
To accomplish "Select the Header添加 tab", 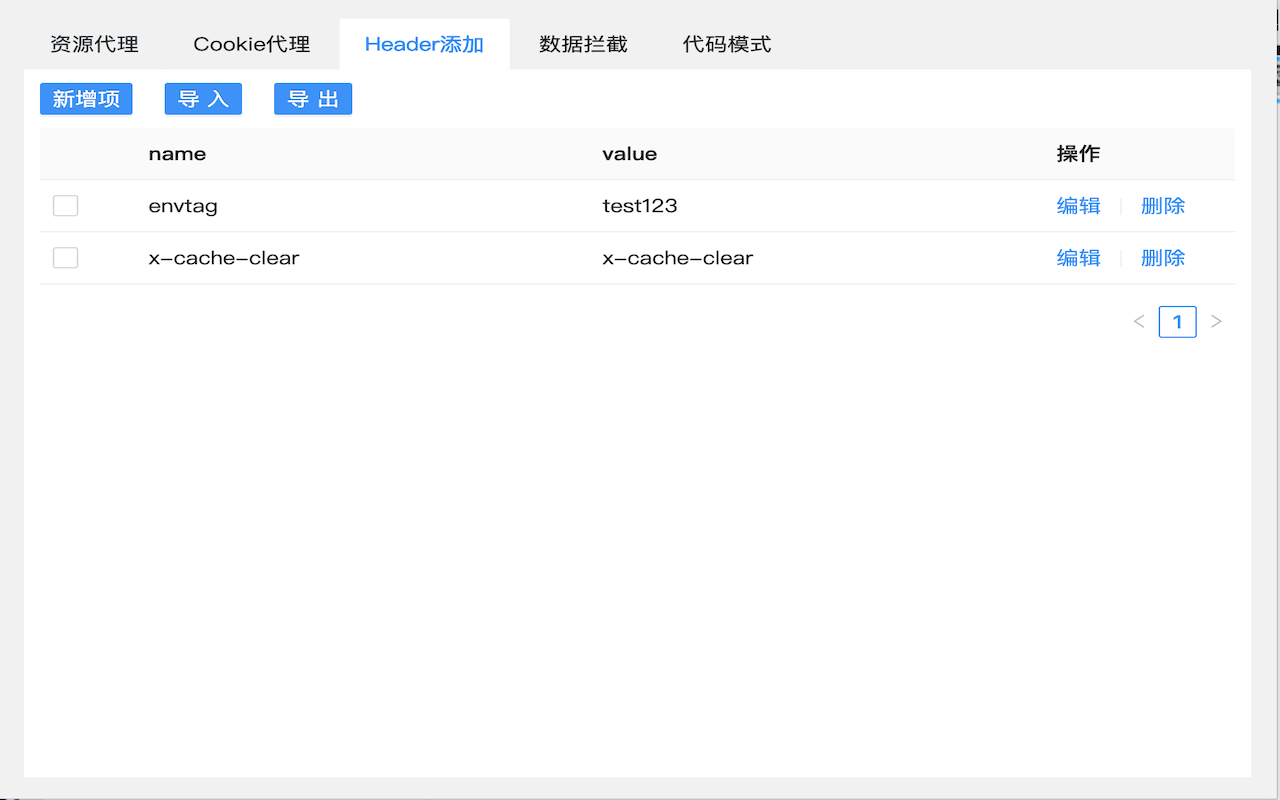I will click(424, 43).
